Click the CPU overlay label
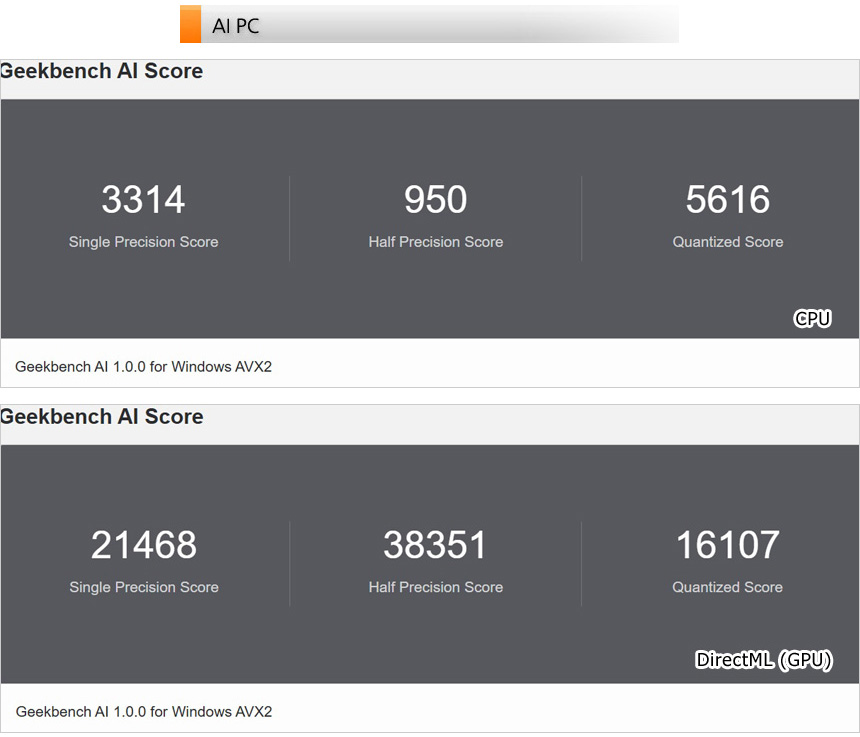The image size is (860, 737). point(812,319)
